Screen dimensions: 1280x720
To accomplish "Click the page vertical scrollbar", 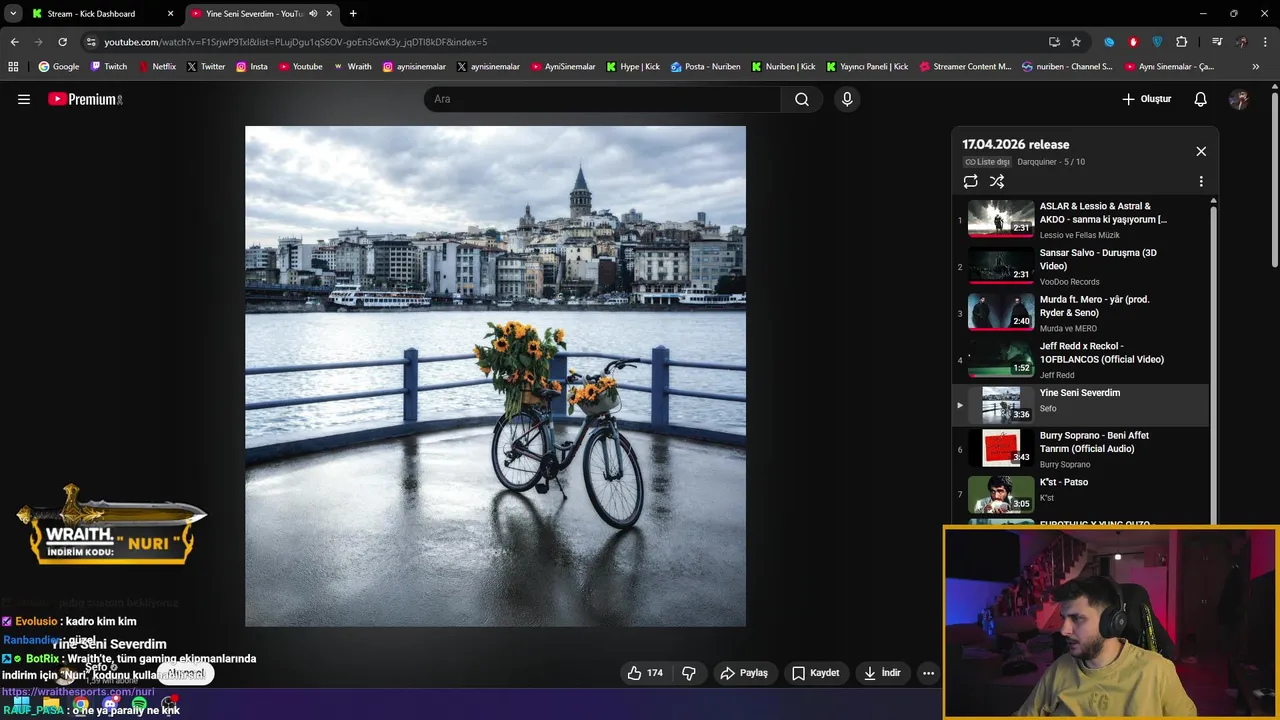I will [1274, 180].
